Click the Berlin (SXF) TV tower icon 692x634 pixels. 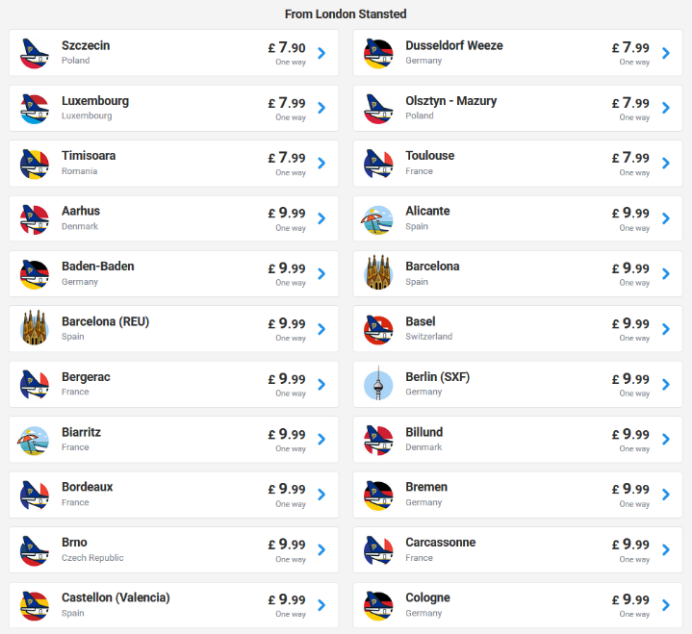378,383
